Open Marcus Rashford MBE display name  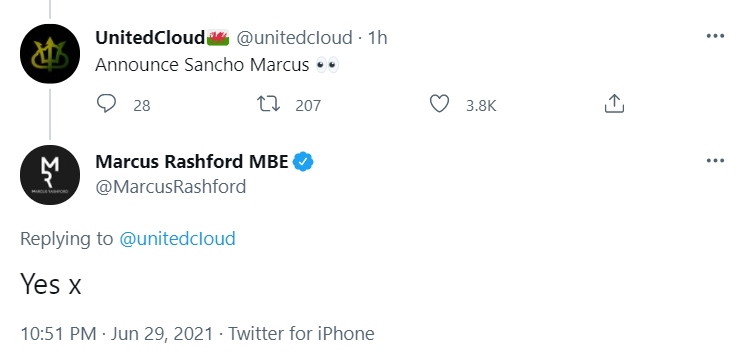192,162
